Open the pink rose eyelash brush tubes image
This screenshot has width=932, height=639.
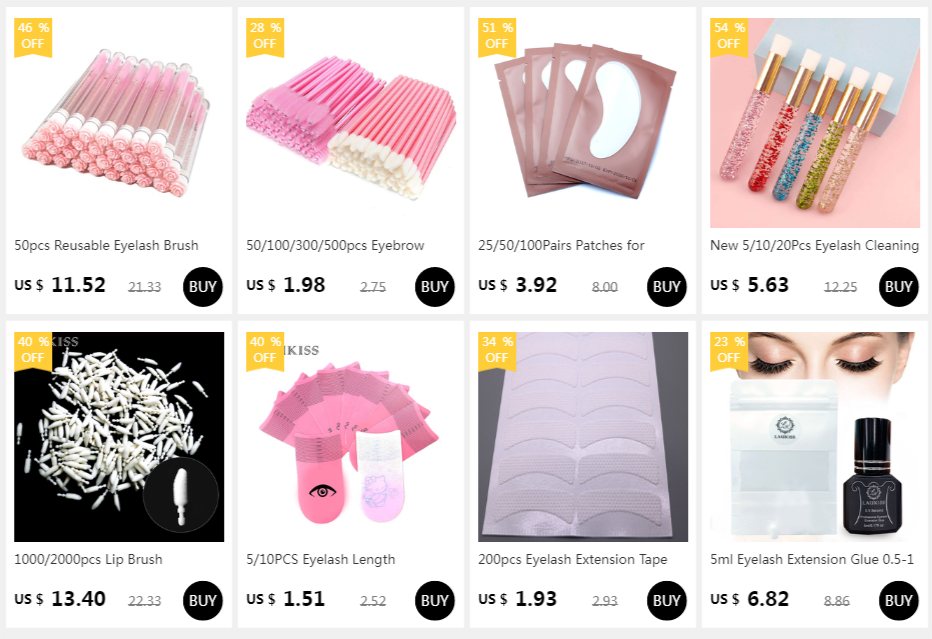pyautogui.click(x=119, y=122)
